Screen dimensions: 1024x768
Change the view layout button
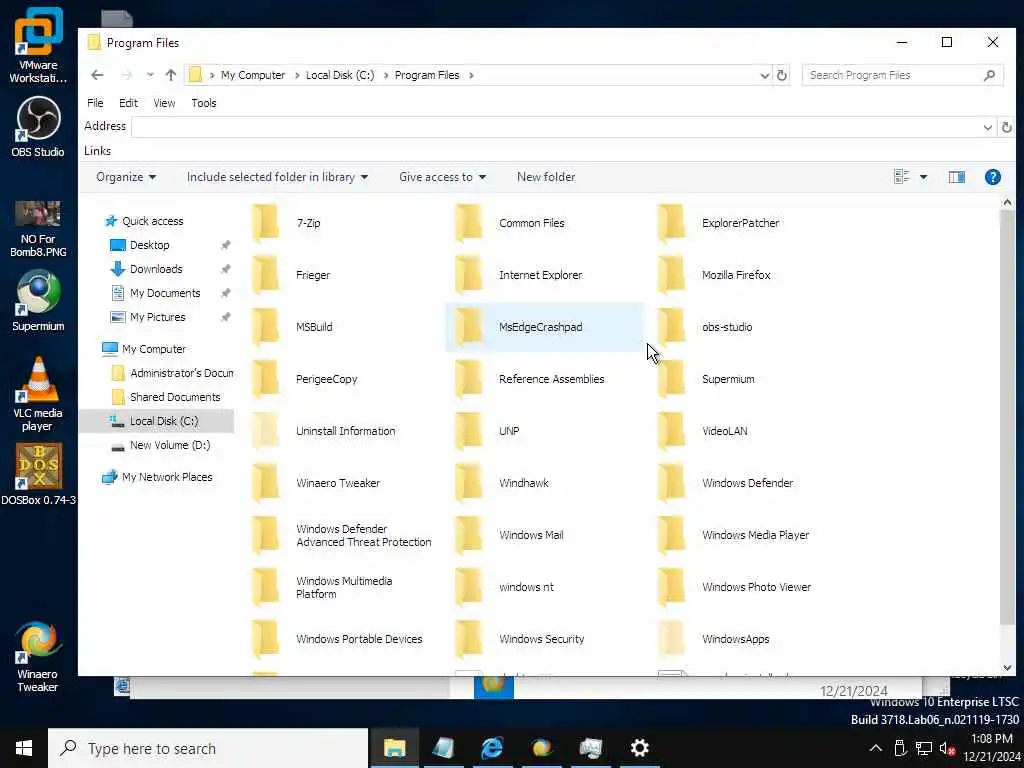[x=901, y=177]
